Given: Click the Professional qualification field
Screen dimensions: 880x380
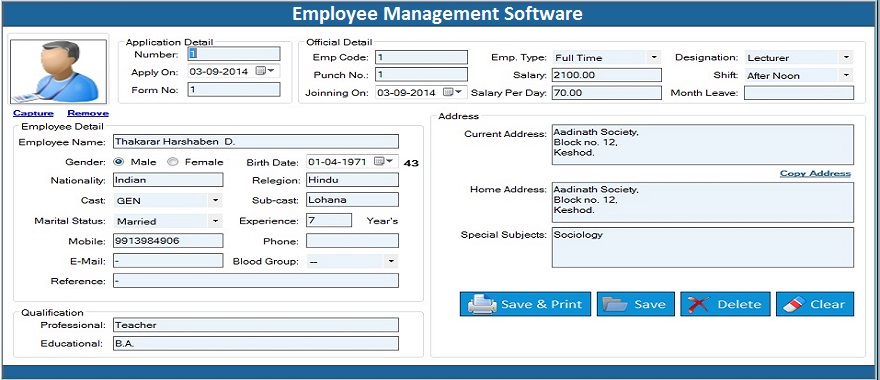Looking at the screenshot, I should pos(256,325).
